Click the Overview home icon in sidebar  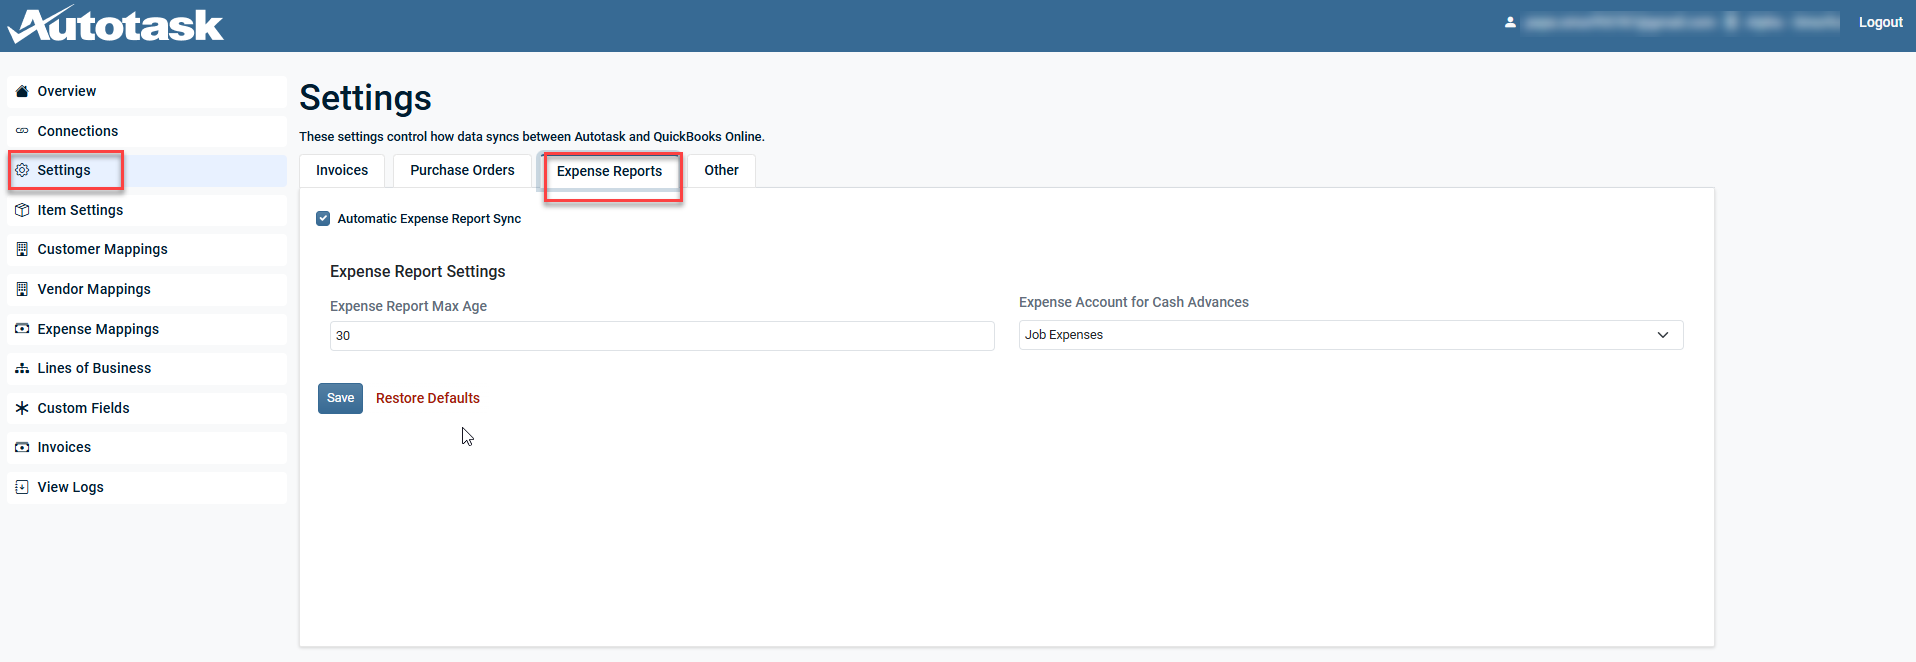pos(22,91)
